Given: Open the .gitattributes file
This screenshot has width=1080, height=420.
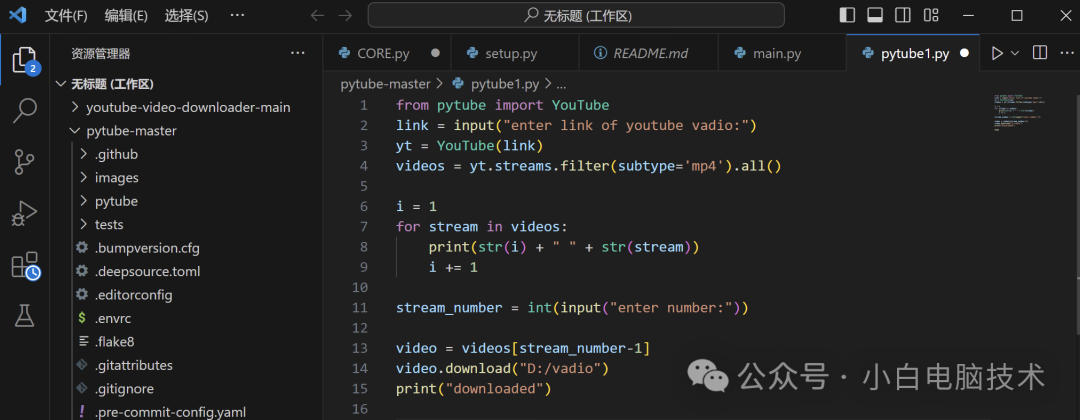Looking at the screenshot, I should click(x=187, y=365).
